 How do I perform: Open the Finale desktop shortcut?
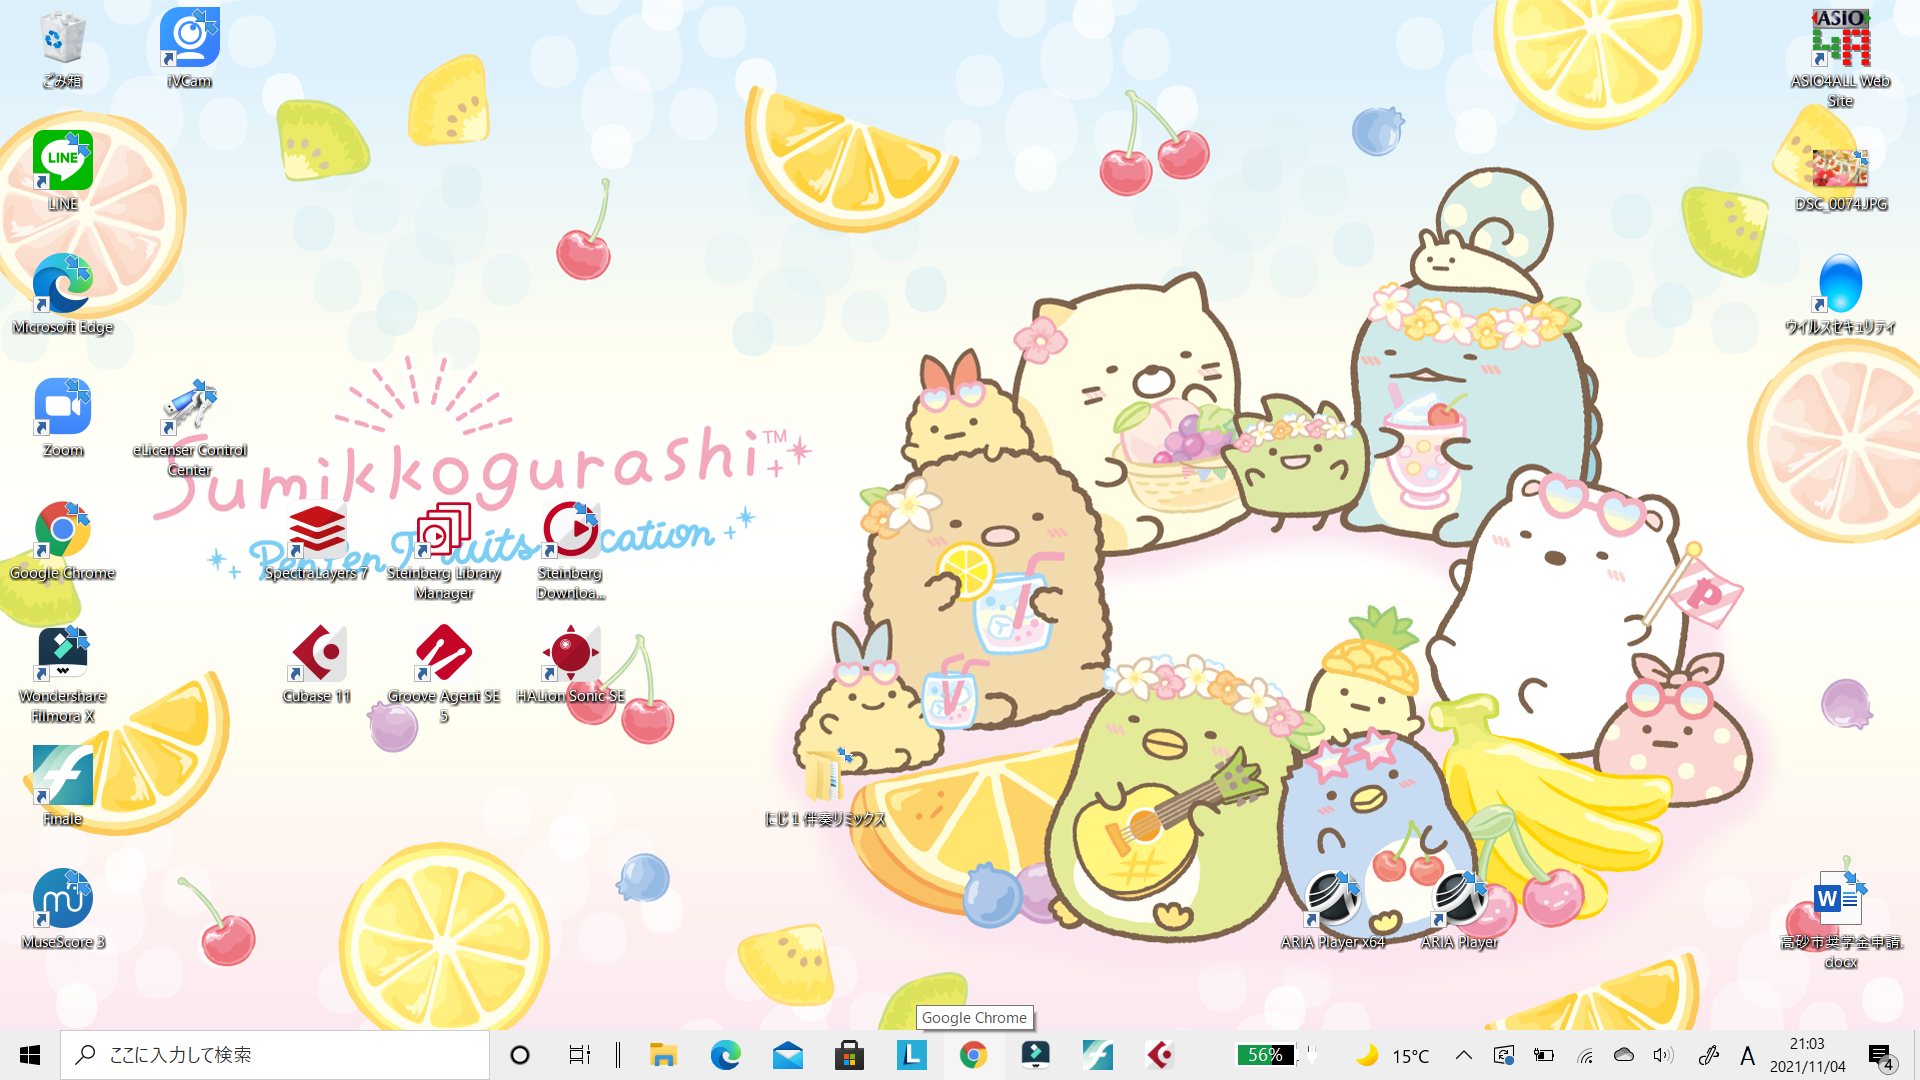(x=63, y=778)
